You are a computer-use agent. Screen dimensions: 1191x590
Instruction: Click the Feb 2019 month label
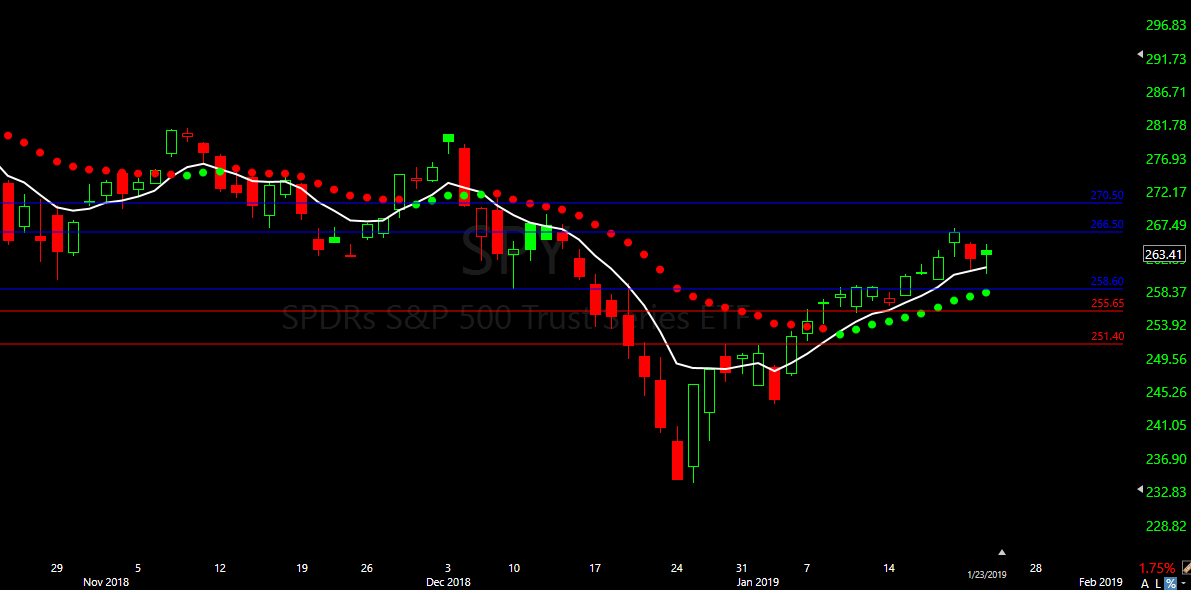pos(1101,582)
